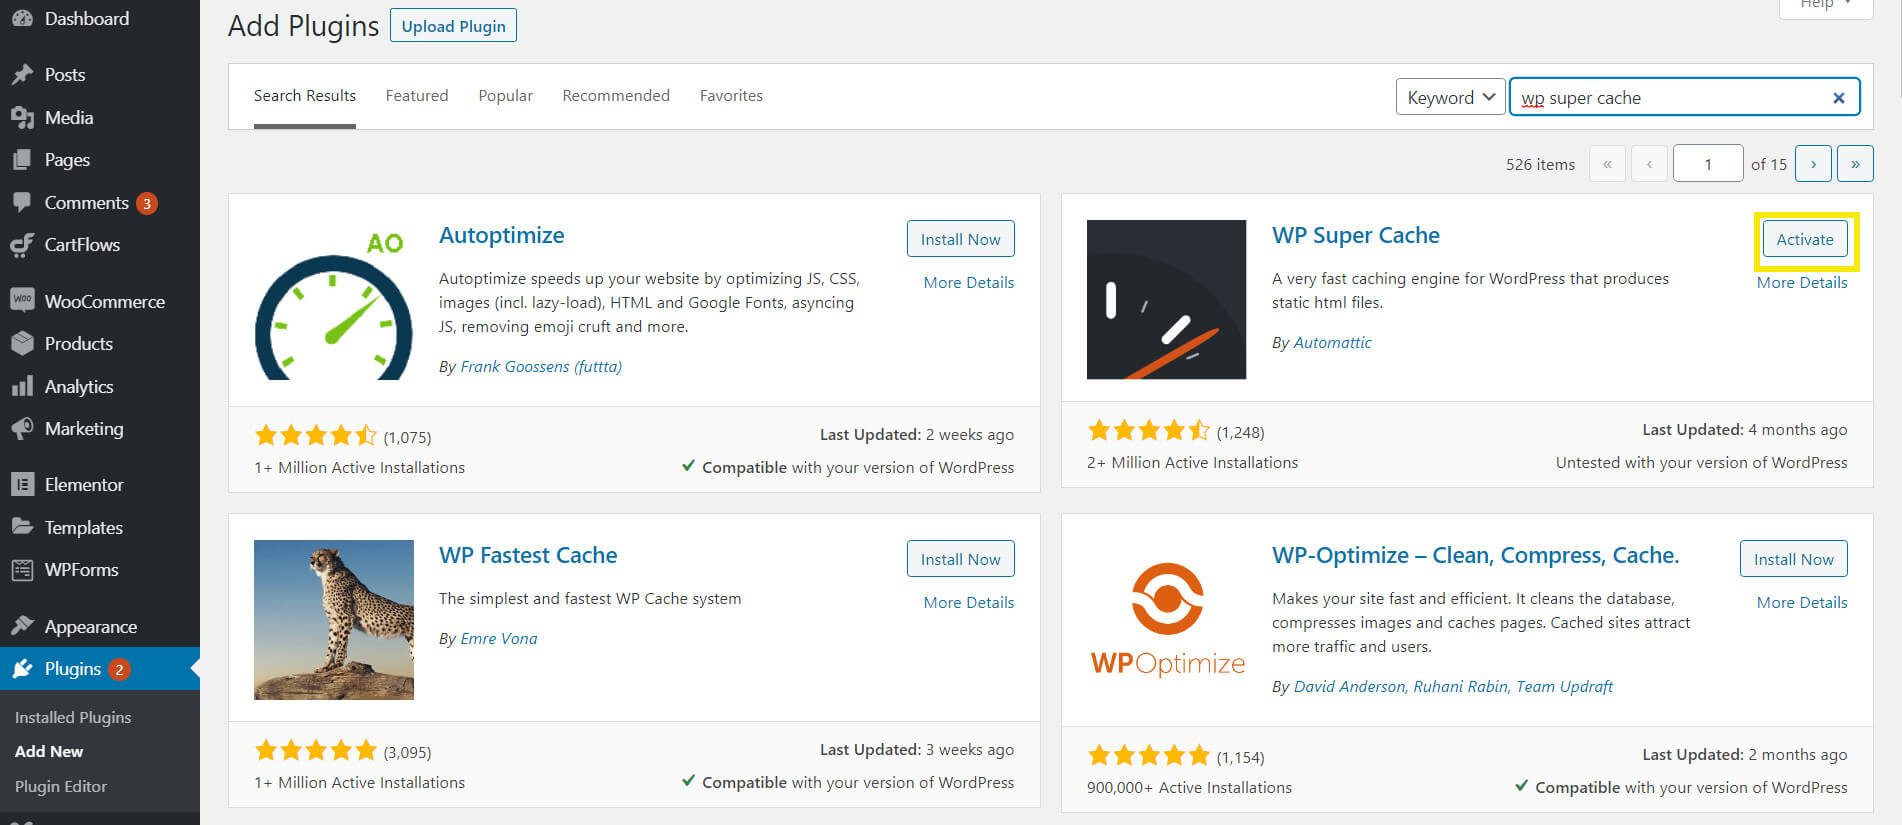
Task: Click the current page number field
Action: [1708, 164]
